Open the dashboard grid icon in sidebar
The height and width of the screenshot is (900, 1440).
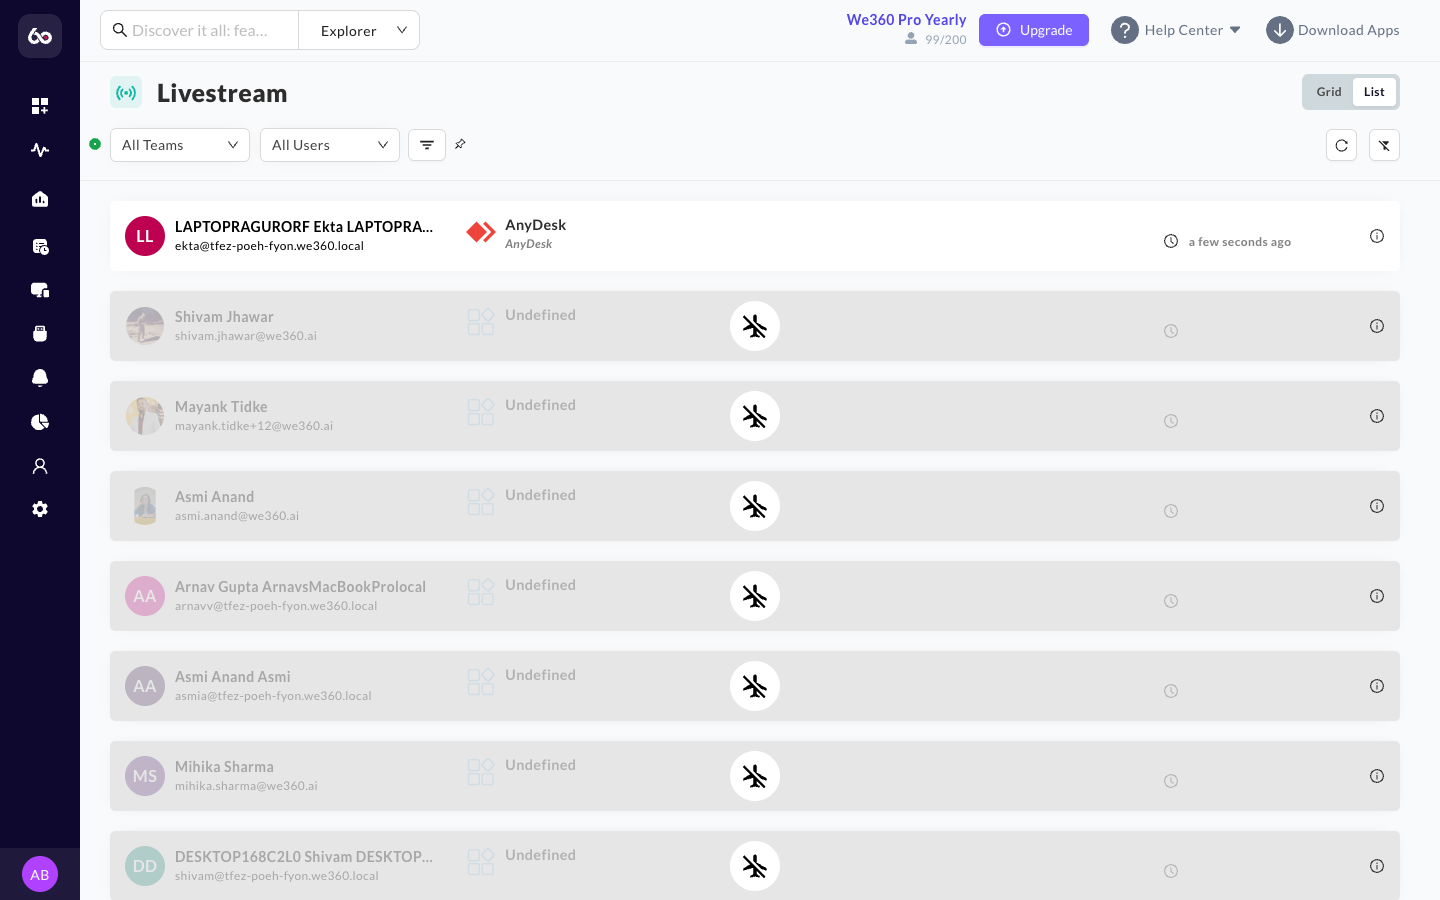[40, 106]
